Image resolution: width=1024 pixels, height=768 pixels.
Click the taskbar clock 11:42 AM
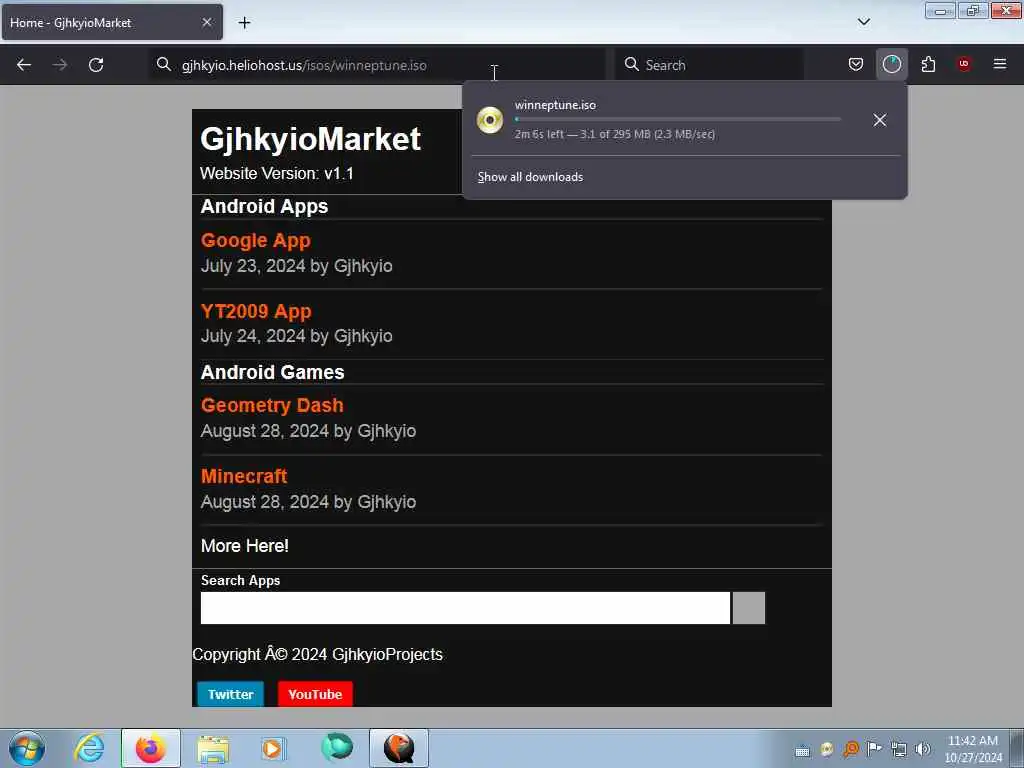click(x=973, y=741)
